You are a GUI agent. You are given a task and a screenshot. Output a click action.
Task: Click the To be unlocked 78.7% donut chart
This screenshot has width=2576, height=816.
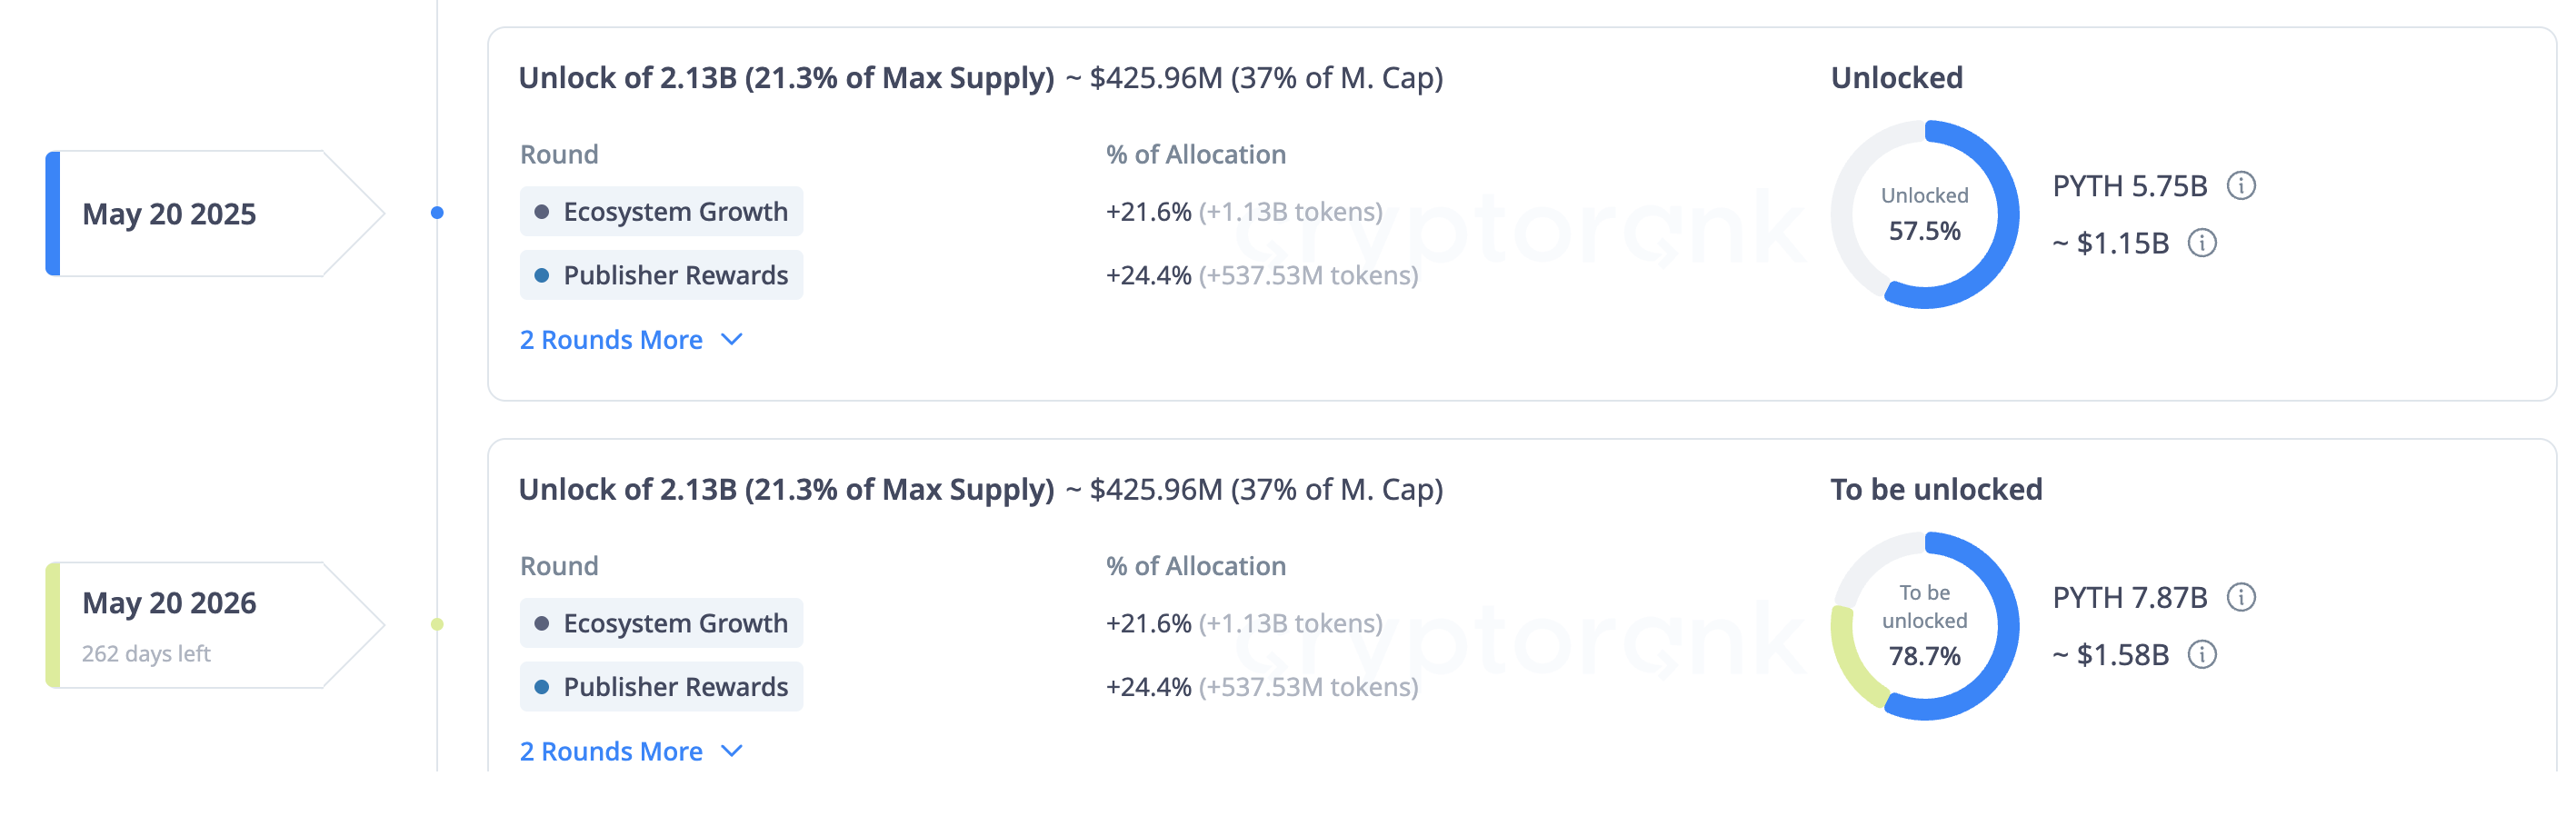[x=1924, y=626]
